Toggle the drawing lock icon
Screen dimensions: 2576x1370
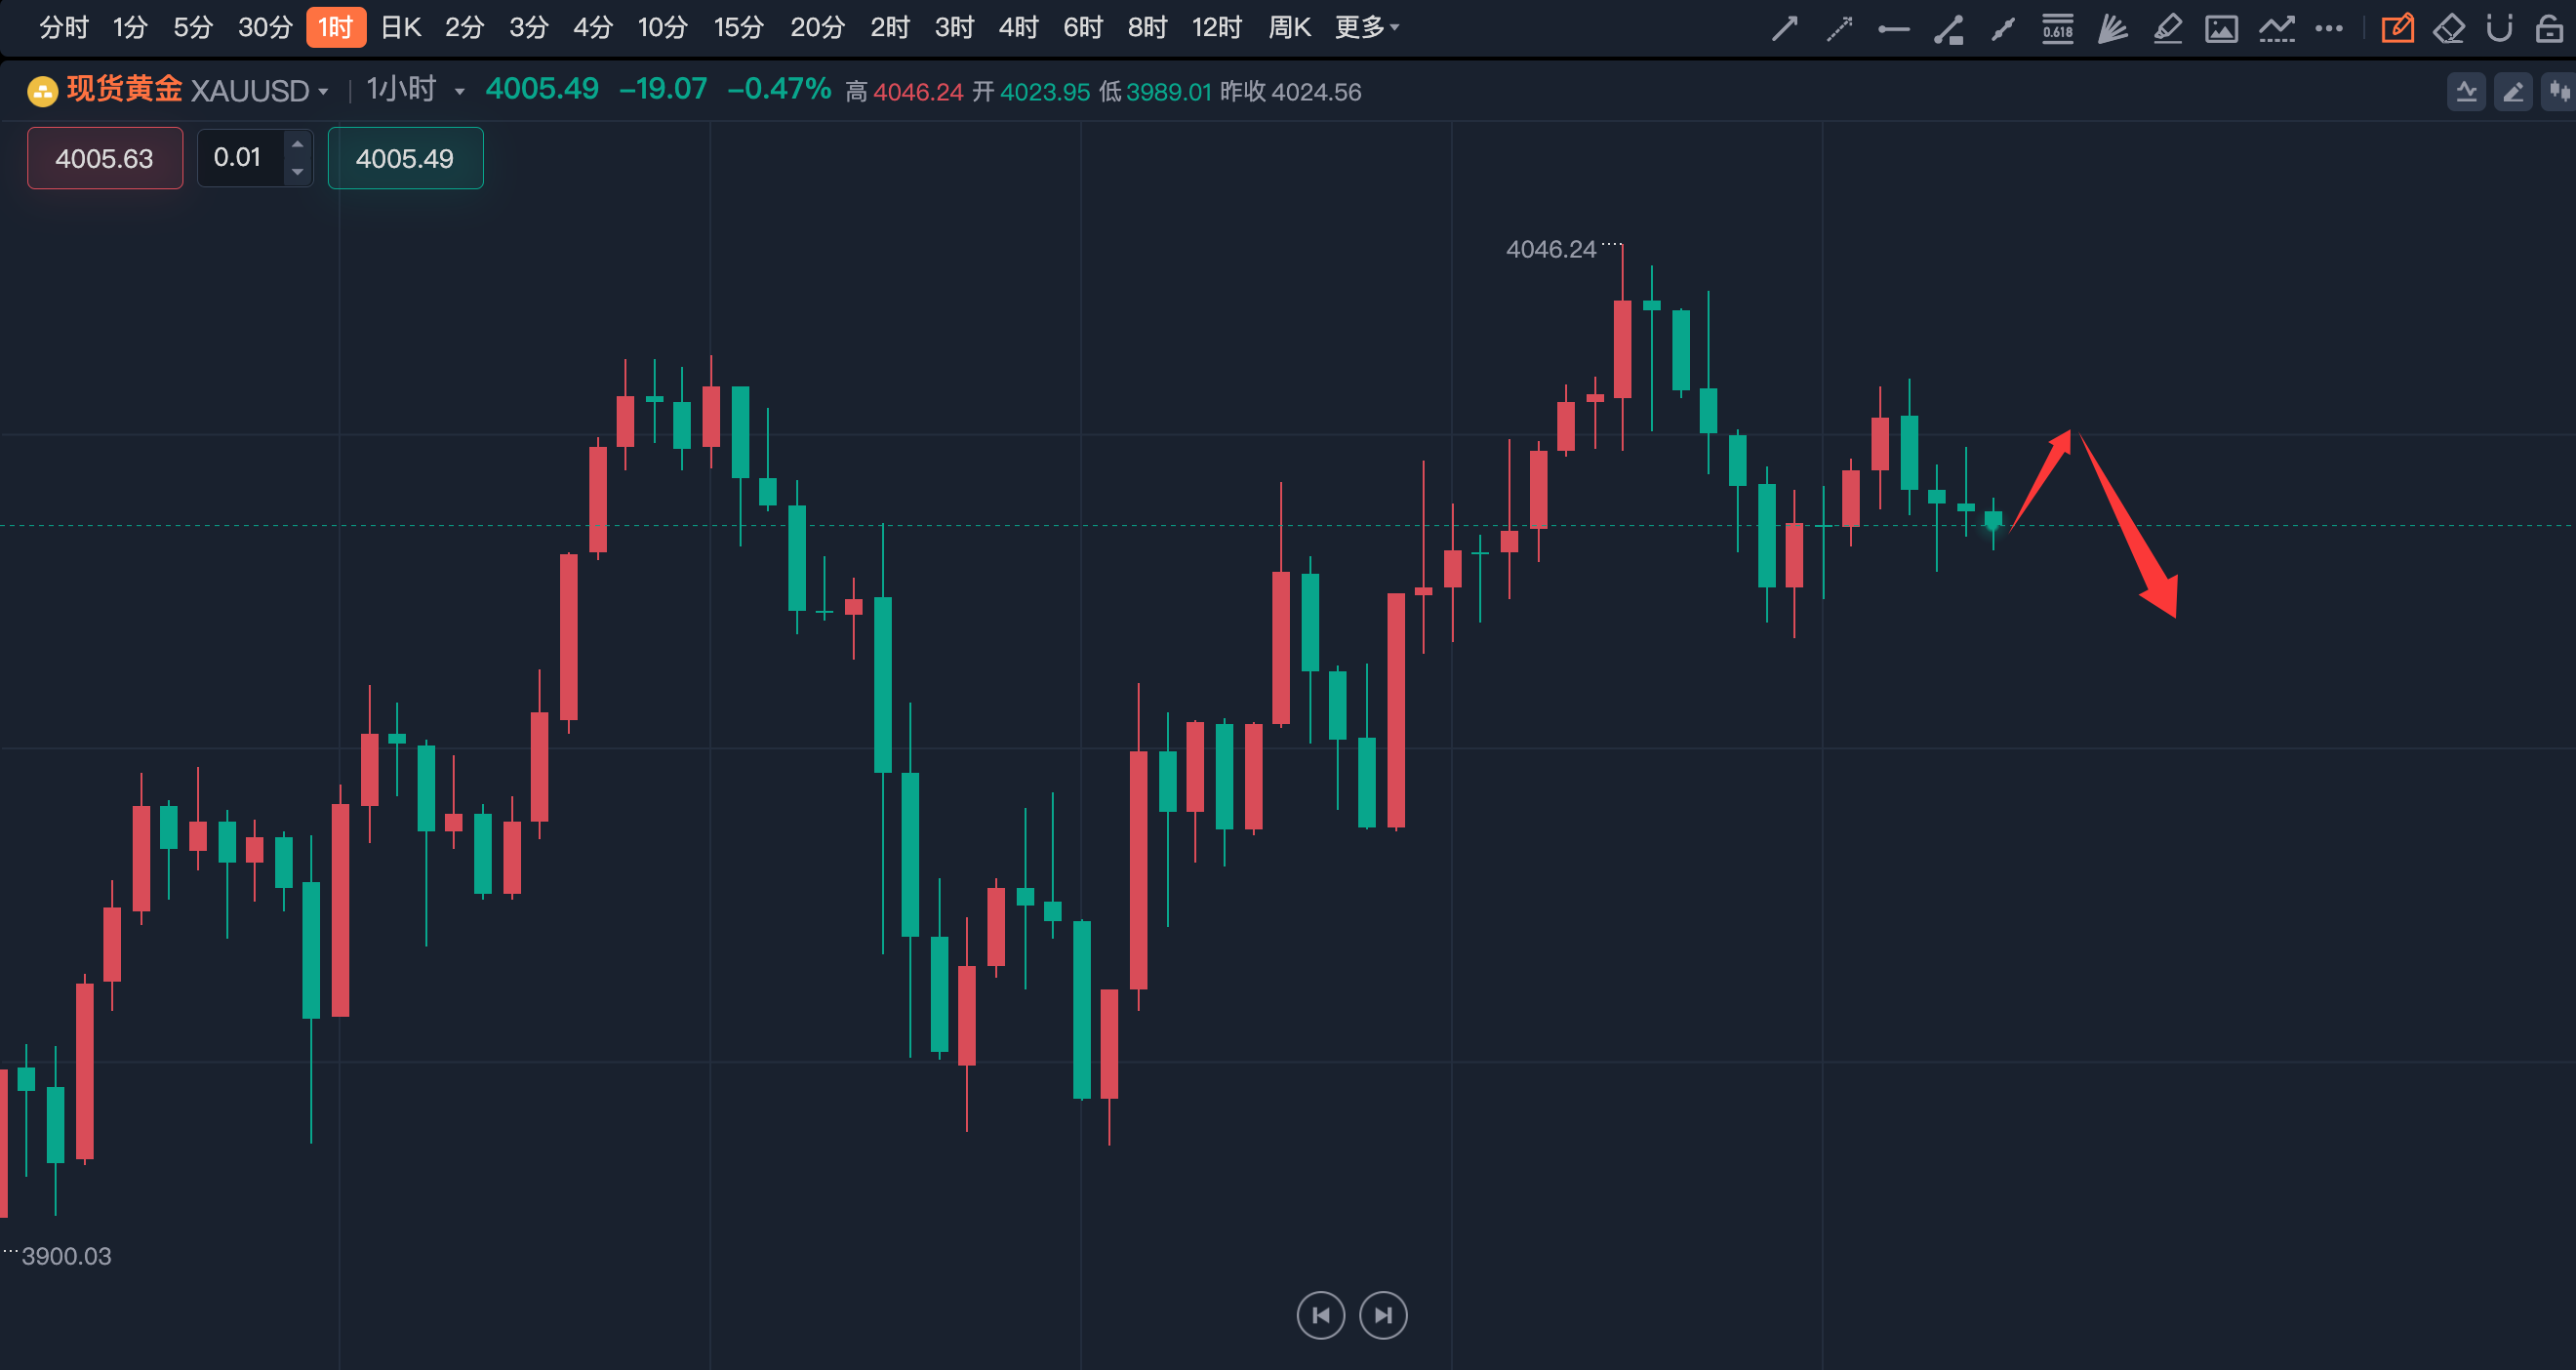tap(2549, 28)
